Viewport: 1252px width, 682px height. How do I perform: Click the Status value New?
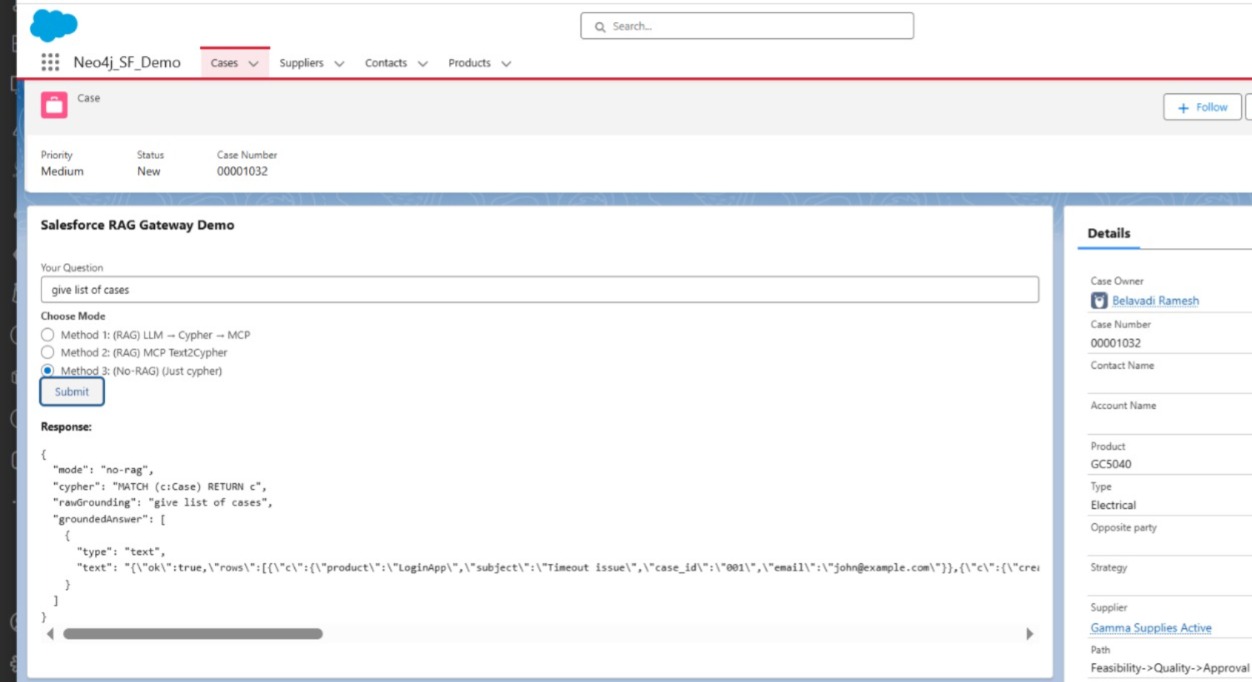(149, 171)
